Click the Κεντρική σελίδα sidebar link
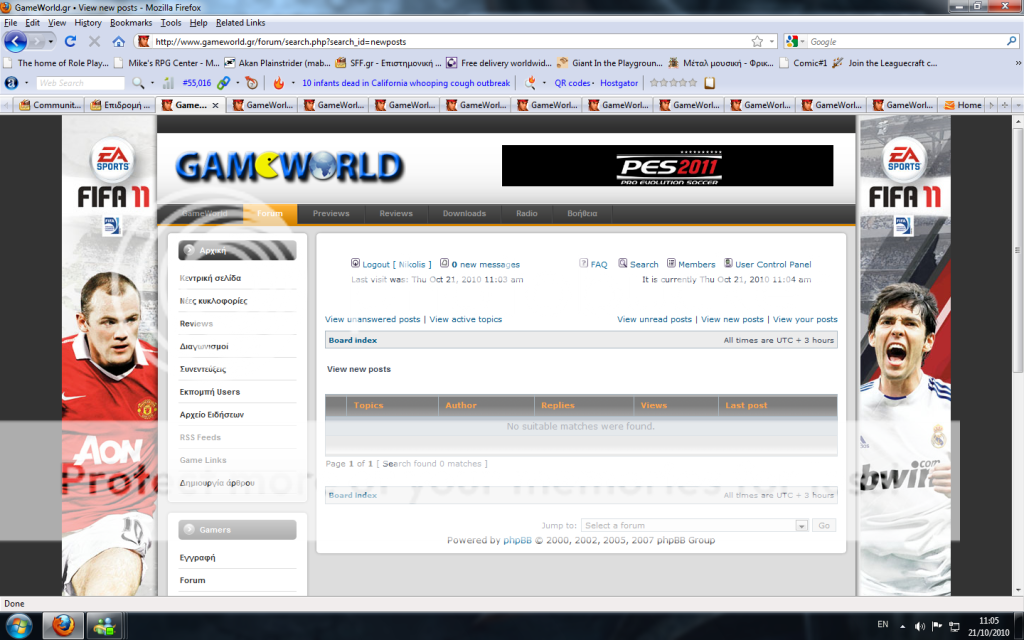Screen dimensions: 1024x640 [210, 278]
